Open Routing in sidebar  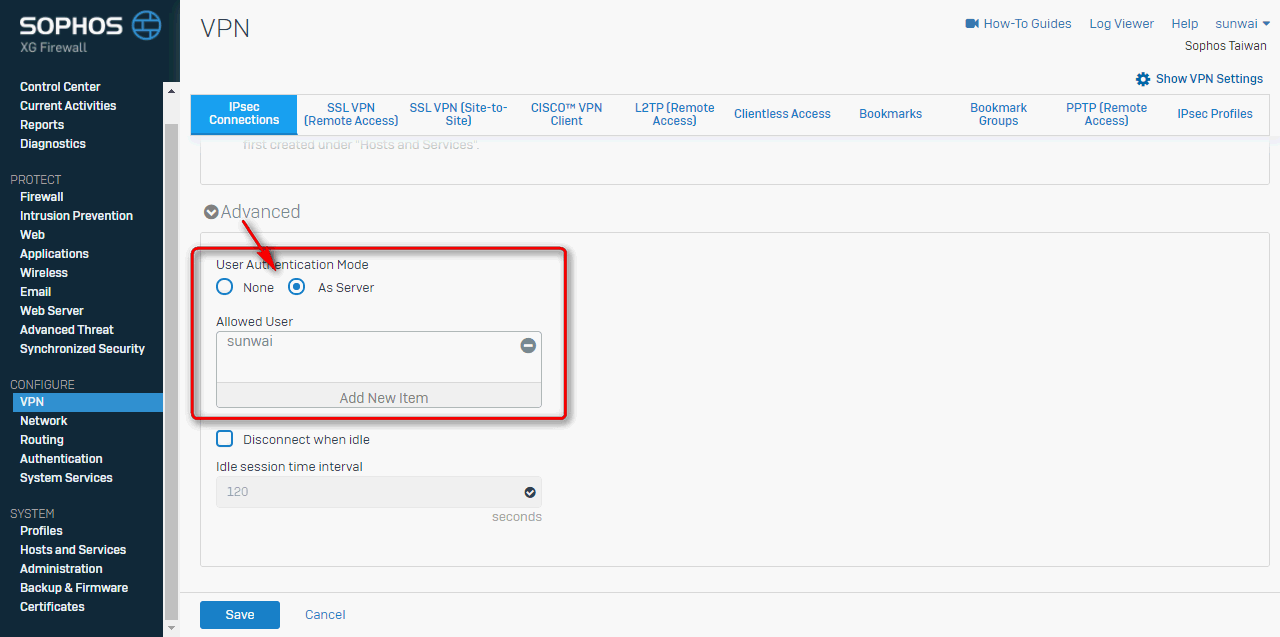(x=42, y=440)
